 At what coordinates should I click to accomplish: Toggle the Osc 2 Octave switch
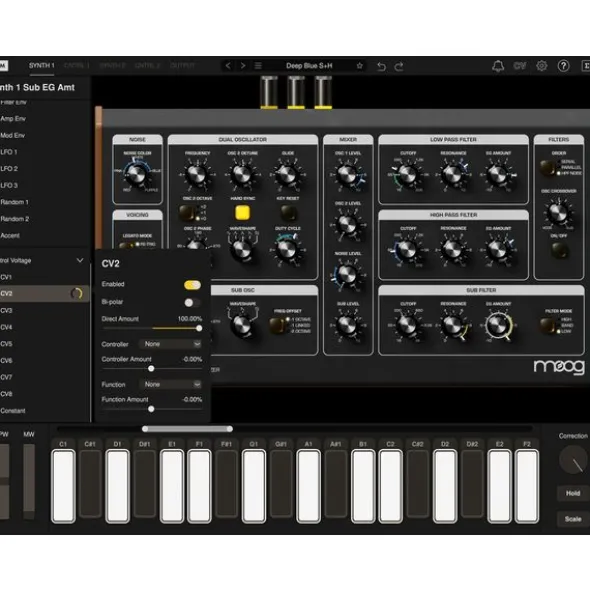188,213
